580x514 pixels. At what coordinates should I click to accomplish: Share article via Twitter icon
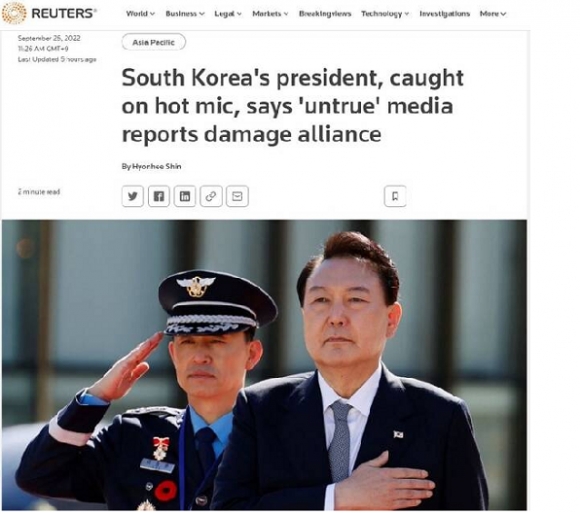click(x=132, y=196)
